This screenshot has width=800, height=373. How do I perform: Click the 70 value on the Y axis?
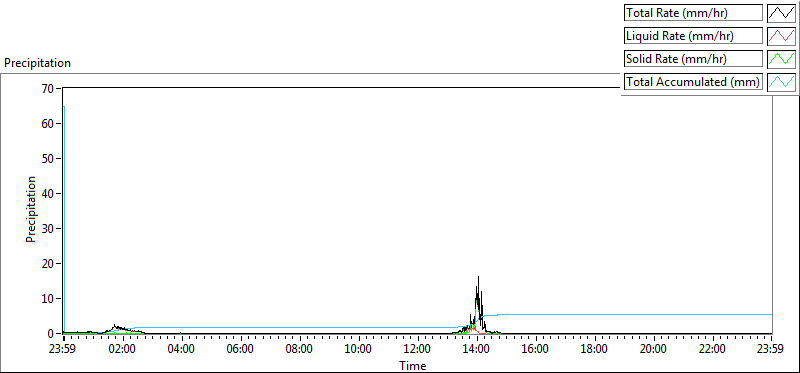coord(49,88)
